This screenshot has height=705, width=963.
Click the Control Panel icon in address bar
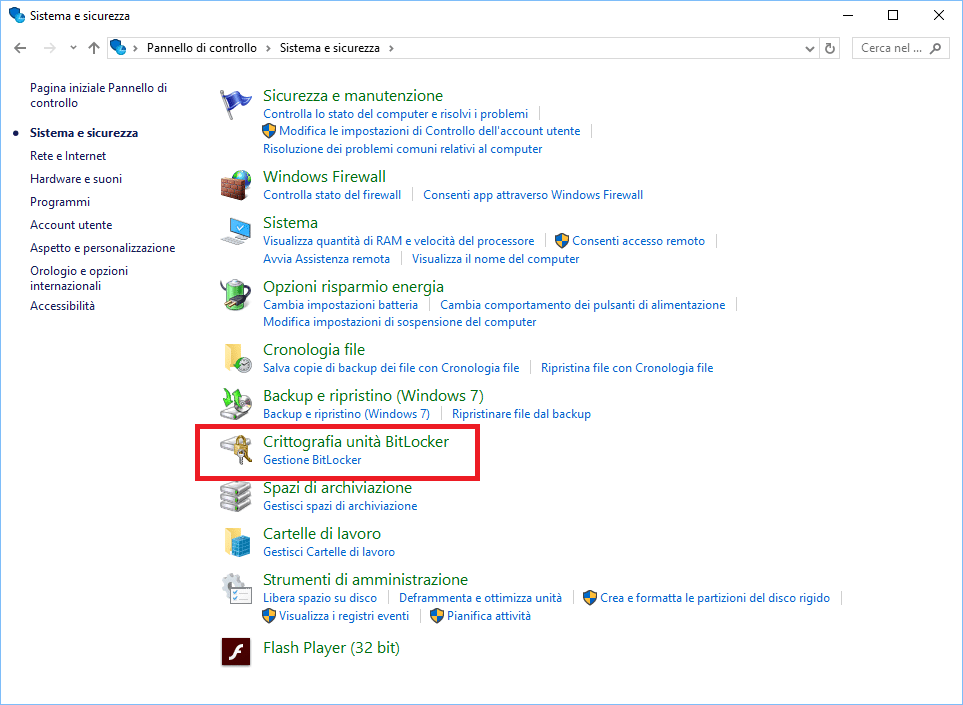click(x=118, y=47)
